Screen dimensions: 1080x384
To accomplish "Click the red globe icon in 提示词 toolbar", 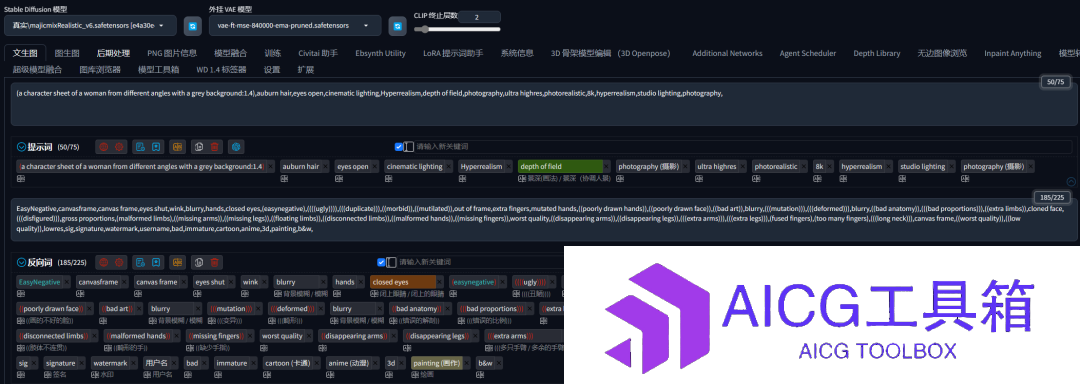I will click(103, 147).
